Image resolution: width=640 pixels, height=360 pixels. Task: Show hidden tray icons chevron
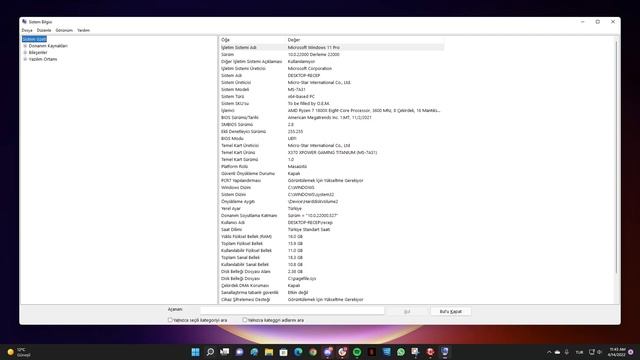(x=549, y=352)
